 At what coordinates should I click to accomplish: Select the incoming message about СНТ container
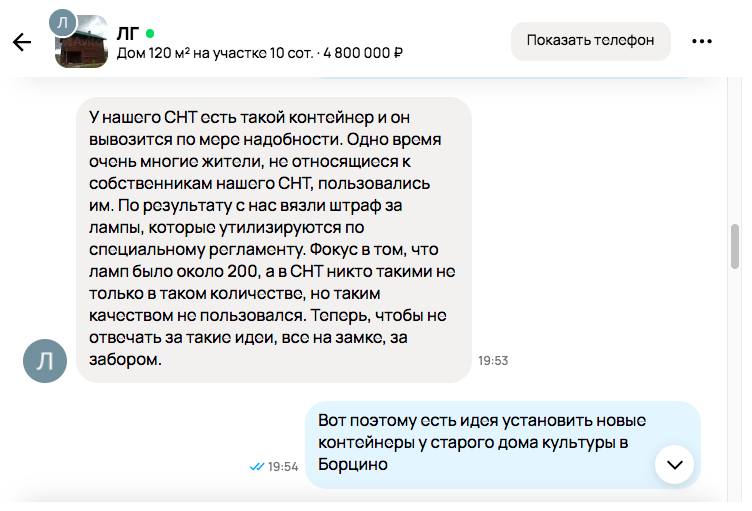(x=272, y=238)
